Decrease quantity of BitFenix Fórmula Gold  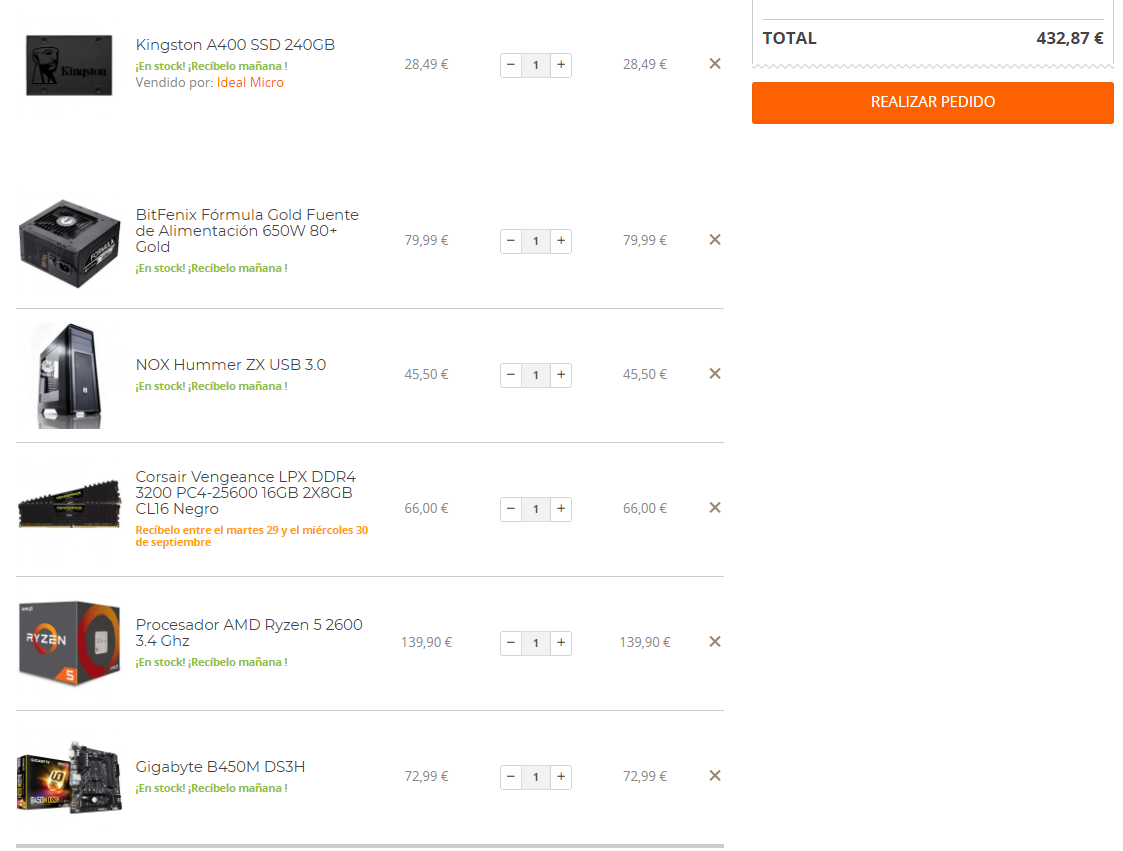511,241
